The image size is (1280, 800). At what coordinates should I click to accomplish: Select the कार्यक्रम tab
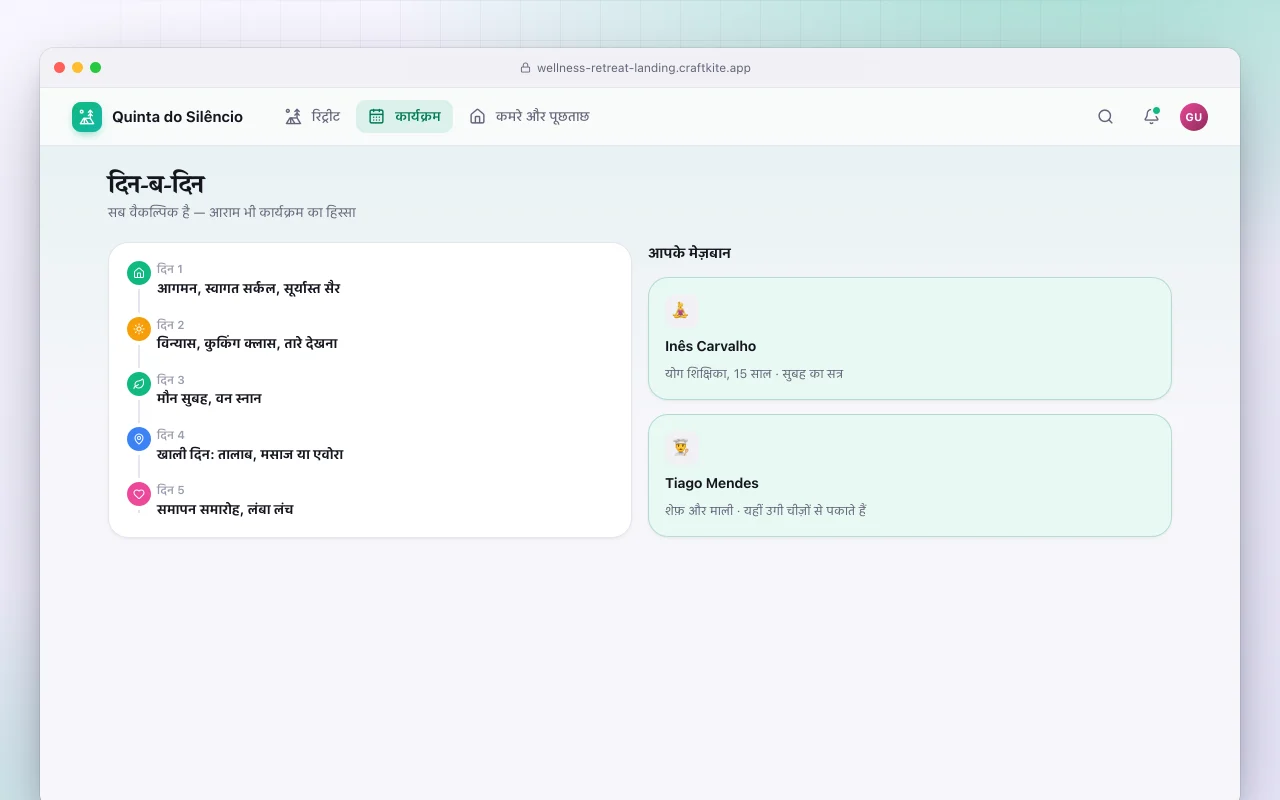[404, 116]
